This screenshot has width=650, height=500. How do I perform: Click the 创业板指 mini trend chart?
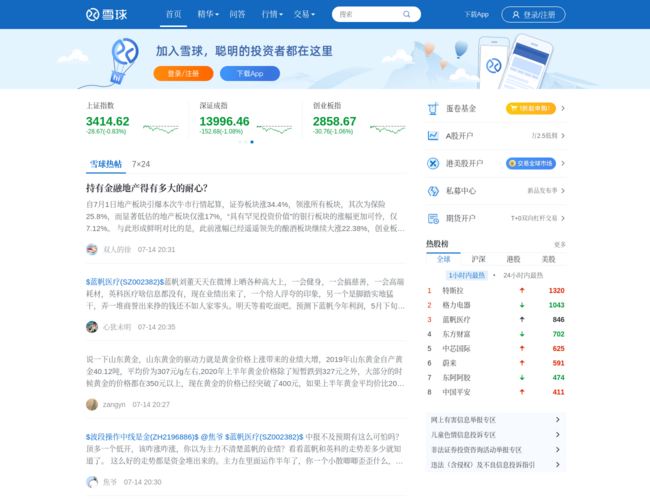pyautogui.click(x=388, y=129)
